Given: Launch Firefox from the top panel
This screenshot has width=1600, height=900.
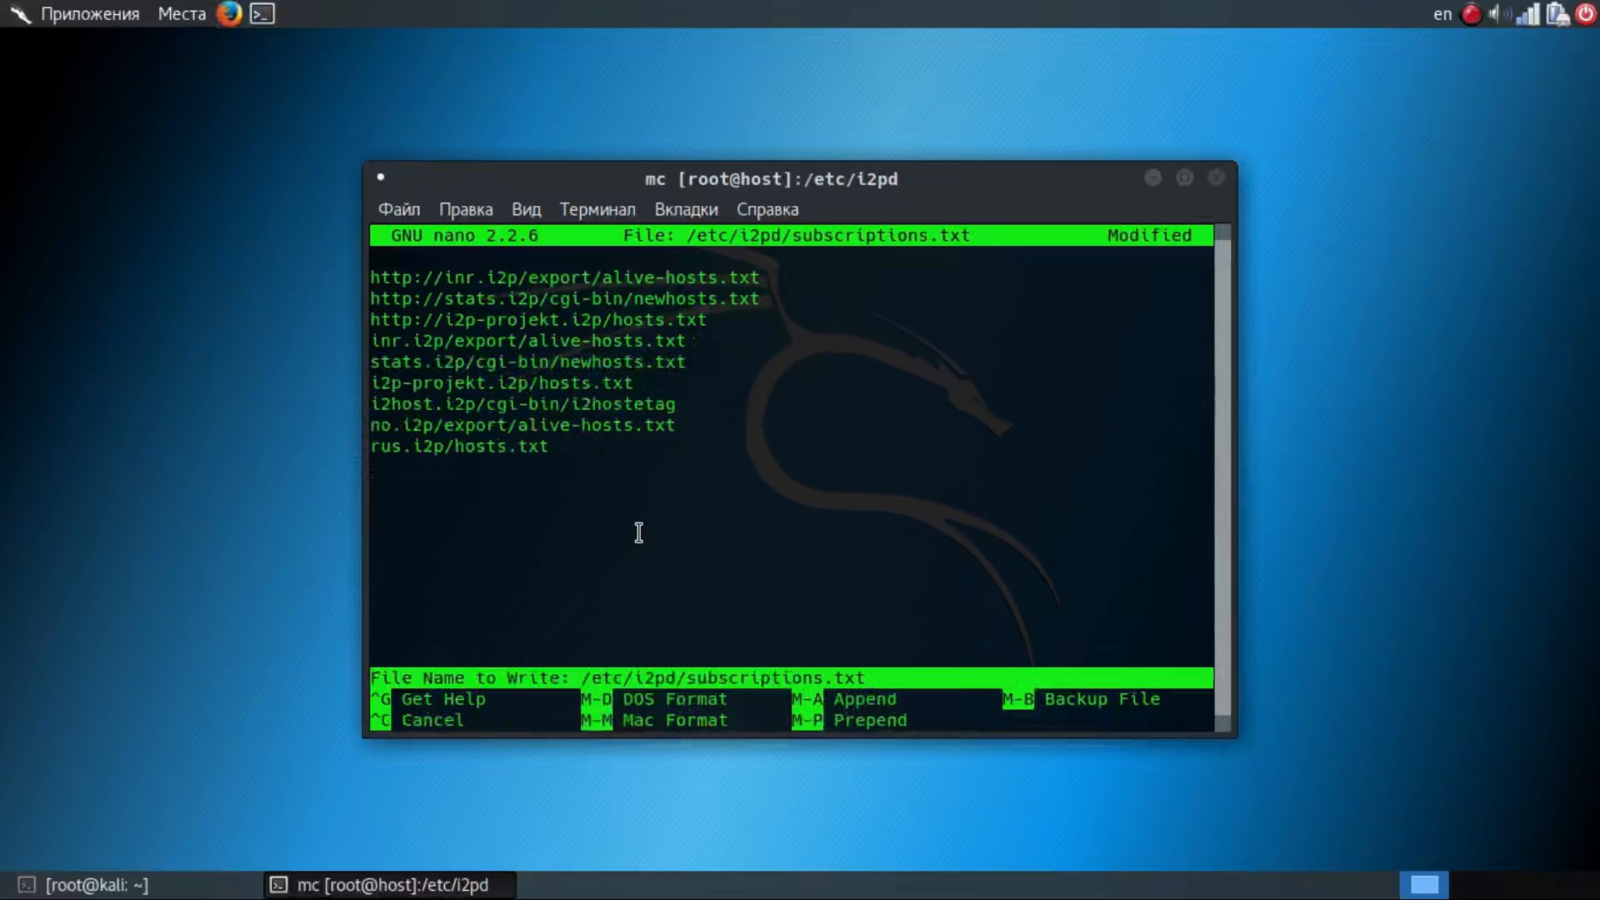Looking at the screenshot, I should tap(229, 14).
